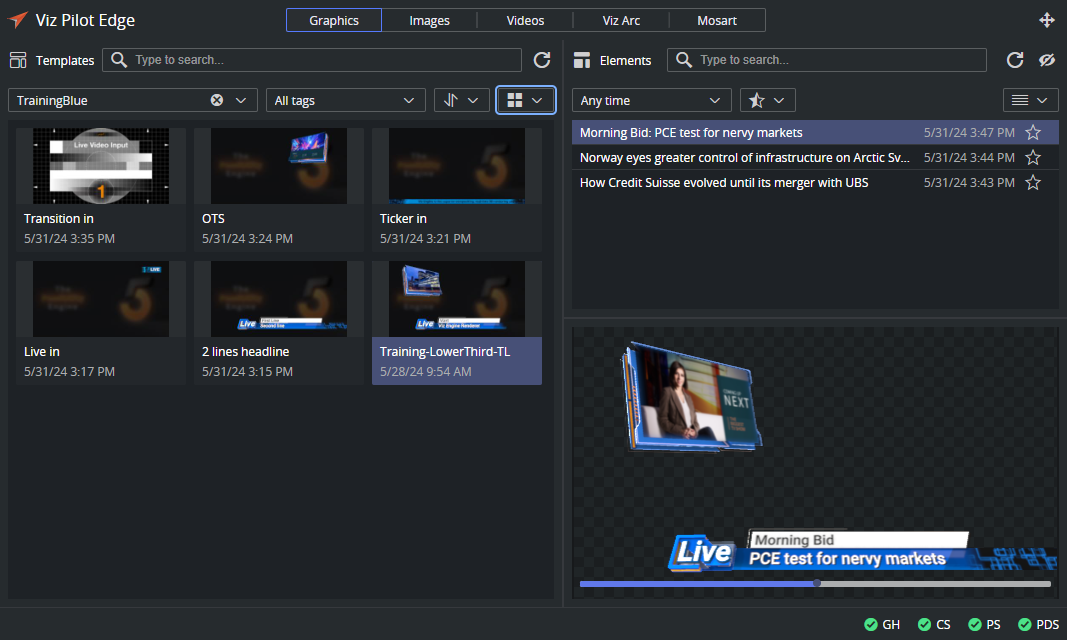This screenshot has height=640, width=1067.
Task: Click the Elements panel icon
Action: coord(581,60)
